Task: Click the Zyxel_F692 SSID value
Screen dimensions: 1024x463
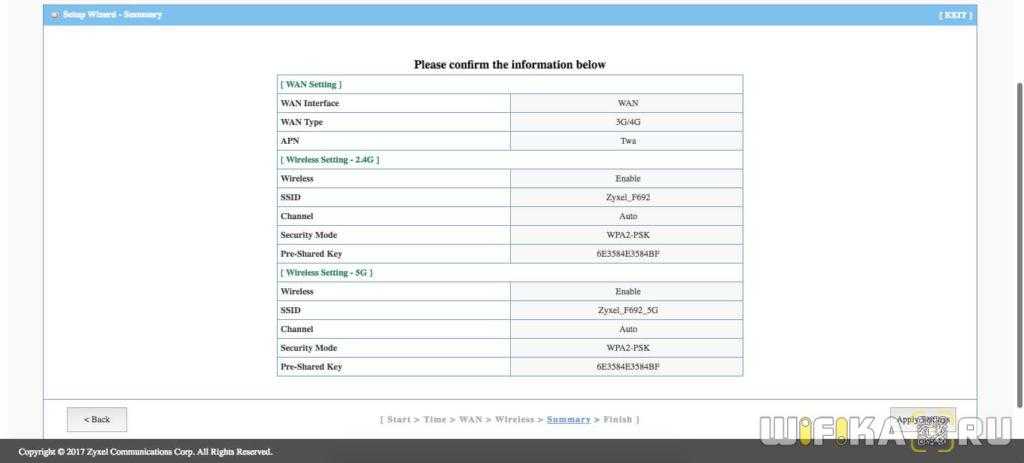Action: [x=627, y=197]
